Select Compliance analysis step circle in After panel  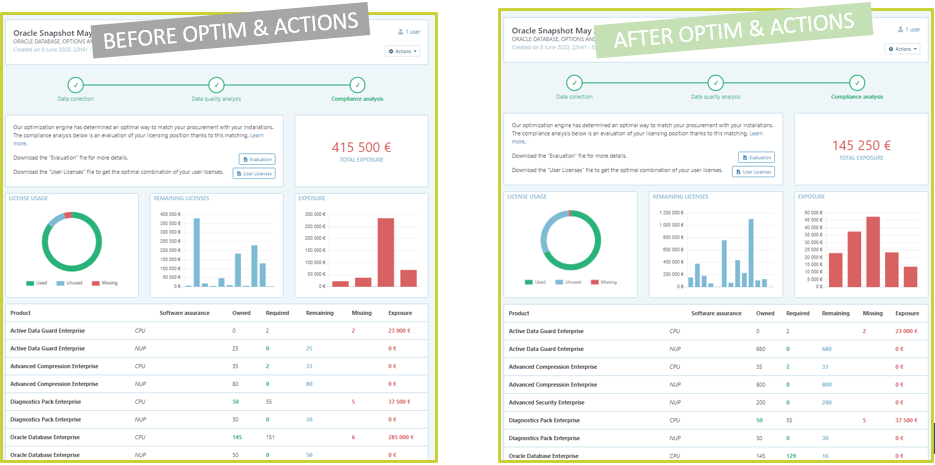857,82
